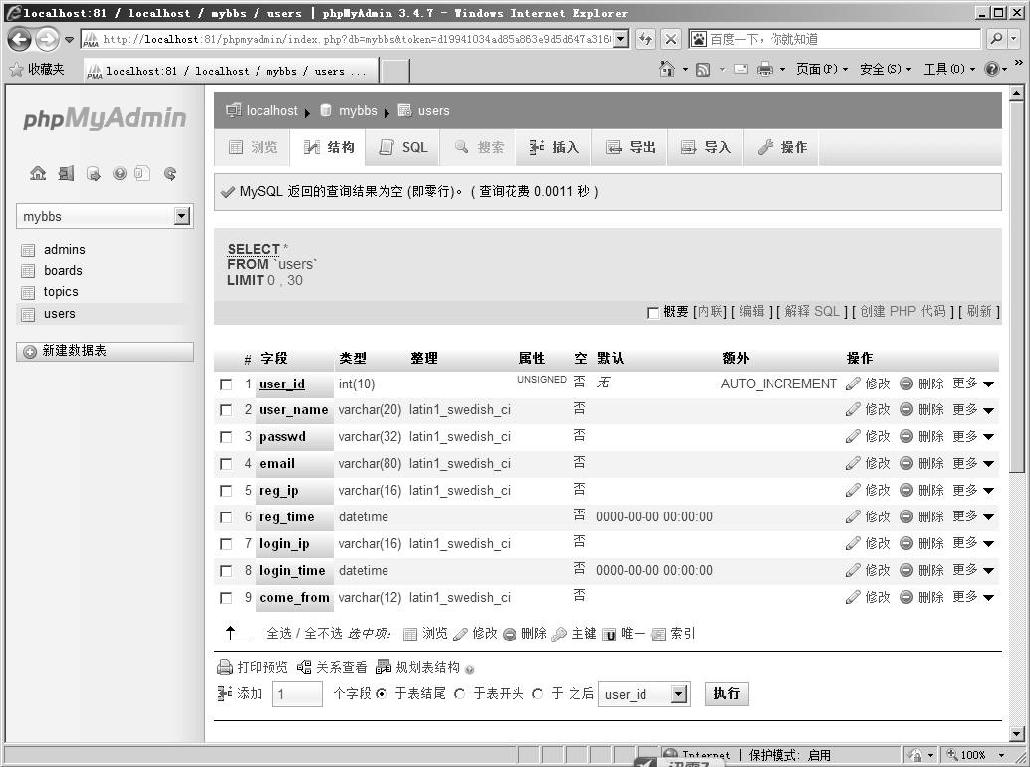
Task: Click the 全选 (check all) link
Action: (279, 634)
